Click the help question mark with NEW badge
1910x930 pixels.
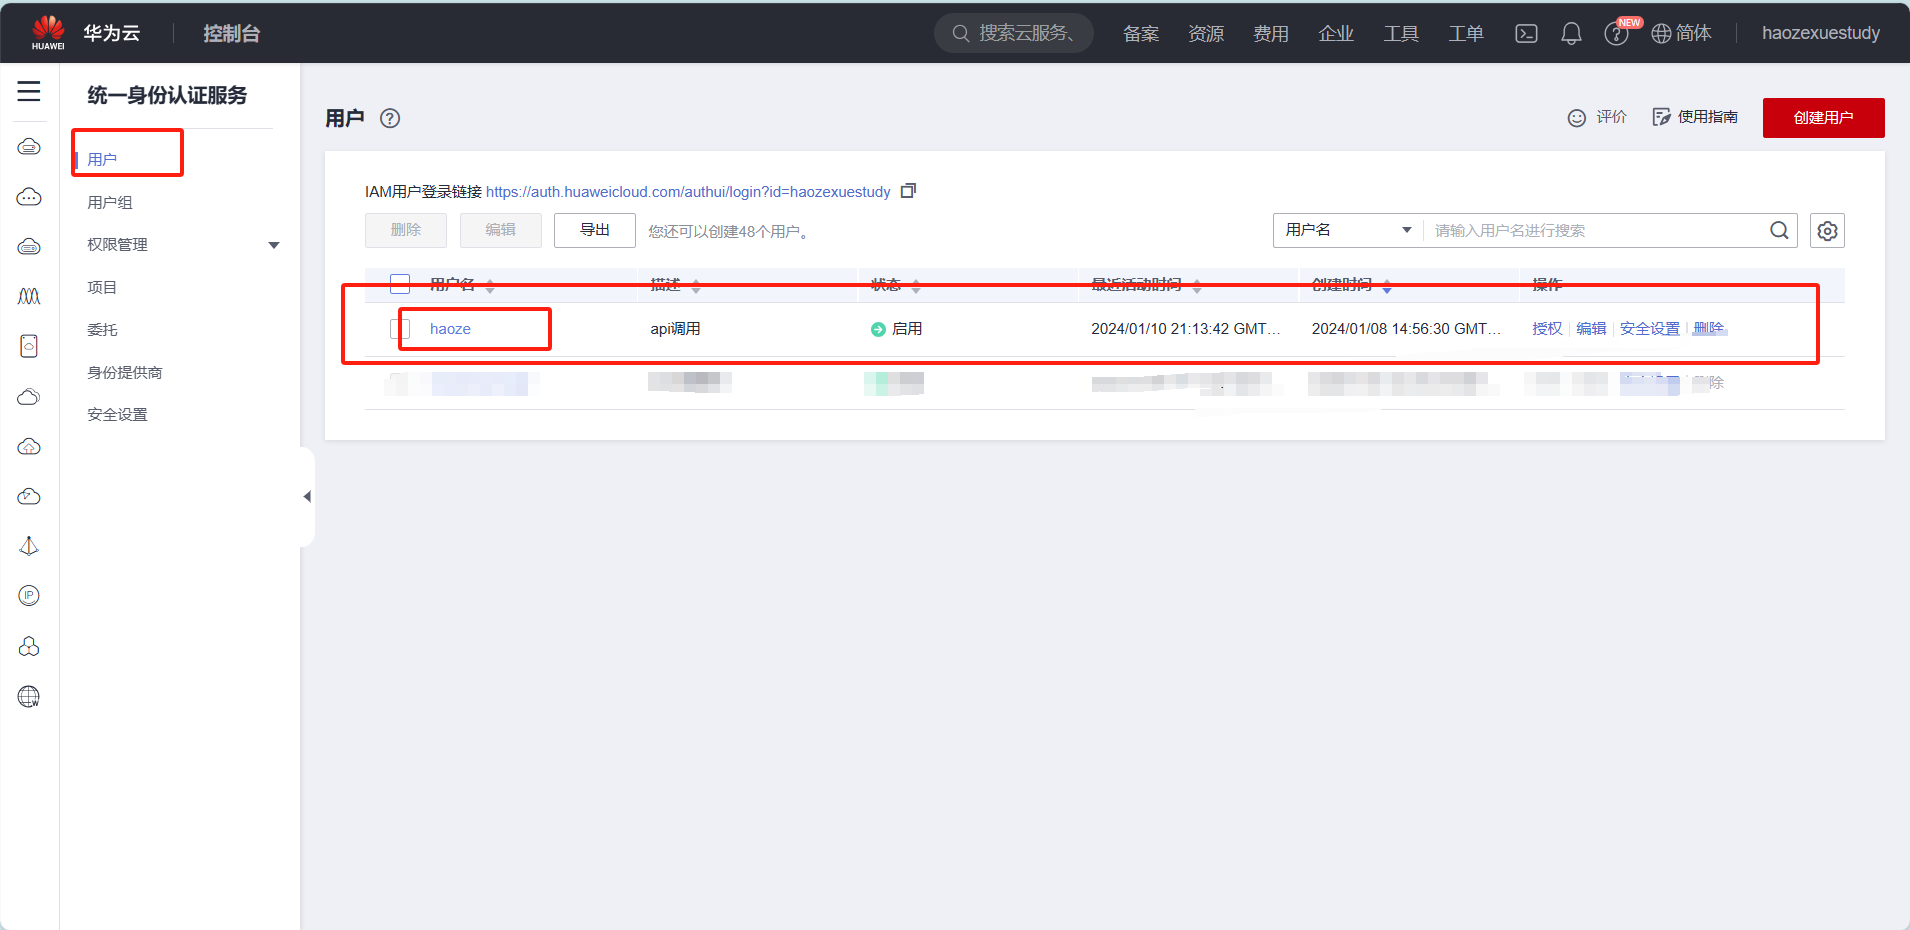pyautogui.click(x=1616, y=34)
